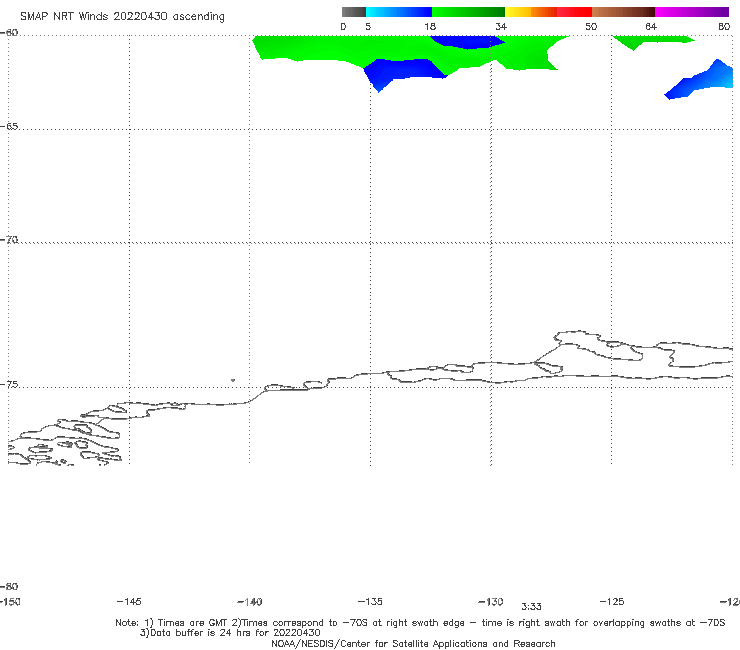Image resolution: width=740 pixels, height=650 pixels.
Task: Click the color bar label '5'
Action: [368, 26]
